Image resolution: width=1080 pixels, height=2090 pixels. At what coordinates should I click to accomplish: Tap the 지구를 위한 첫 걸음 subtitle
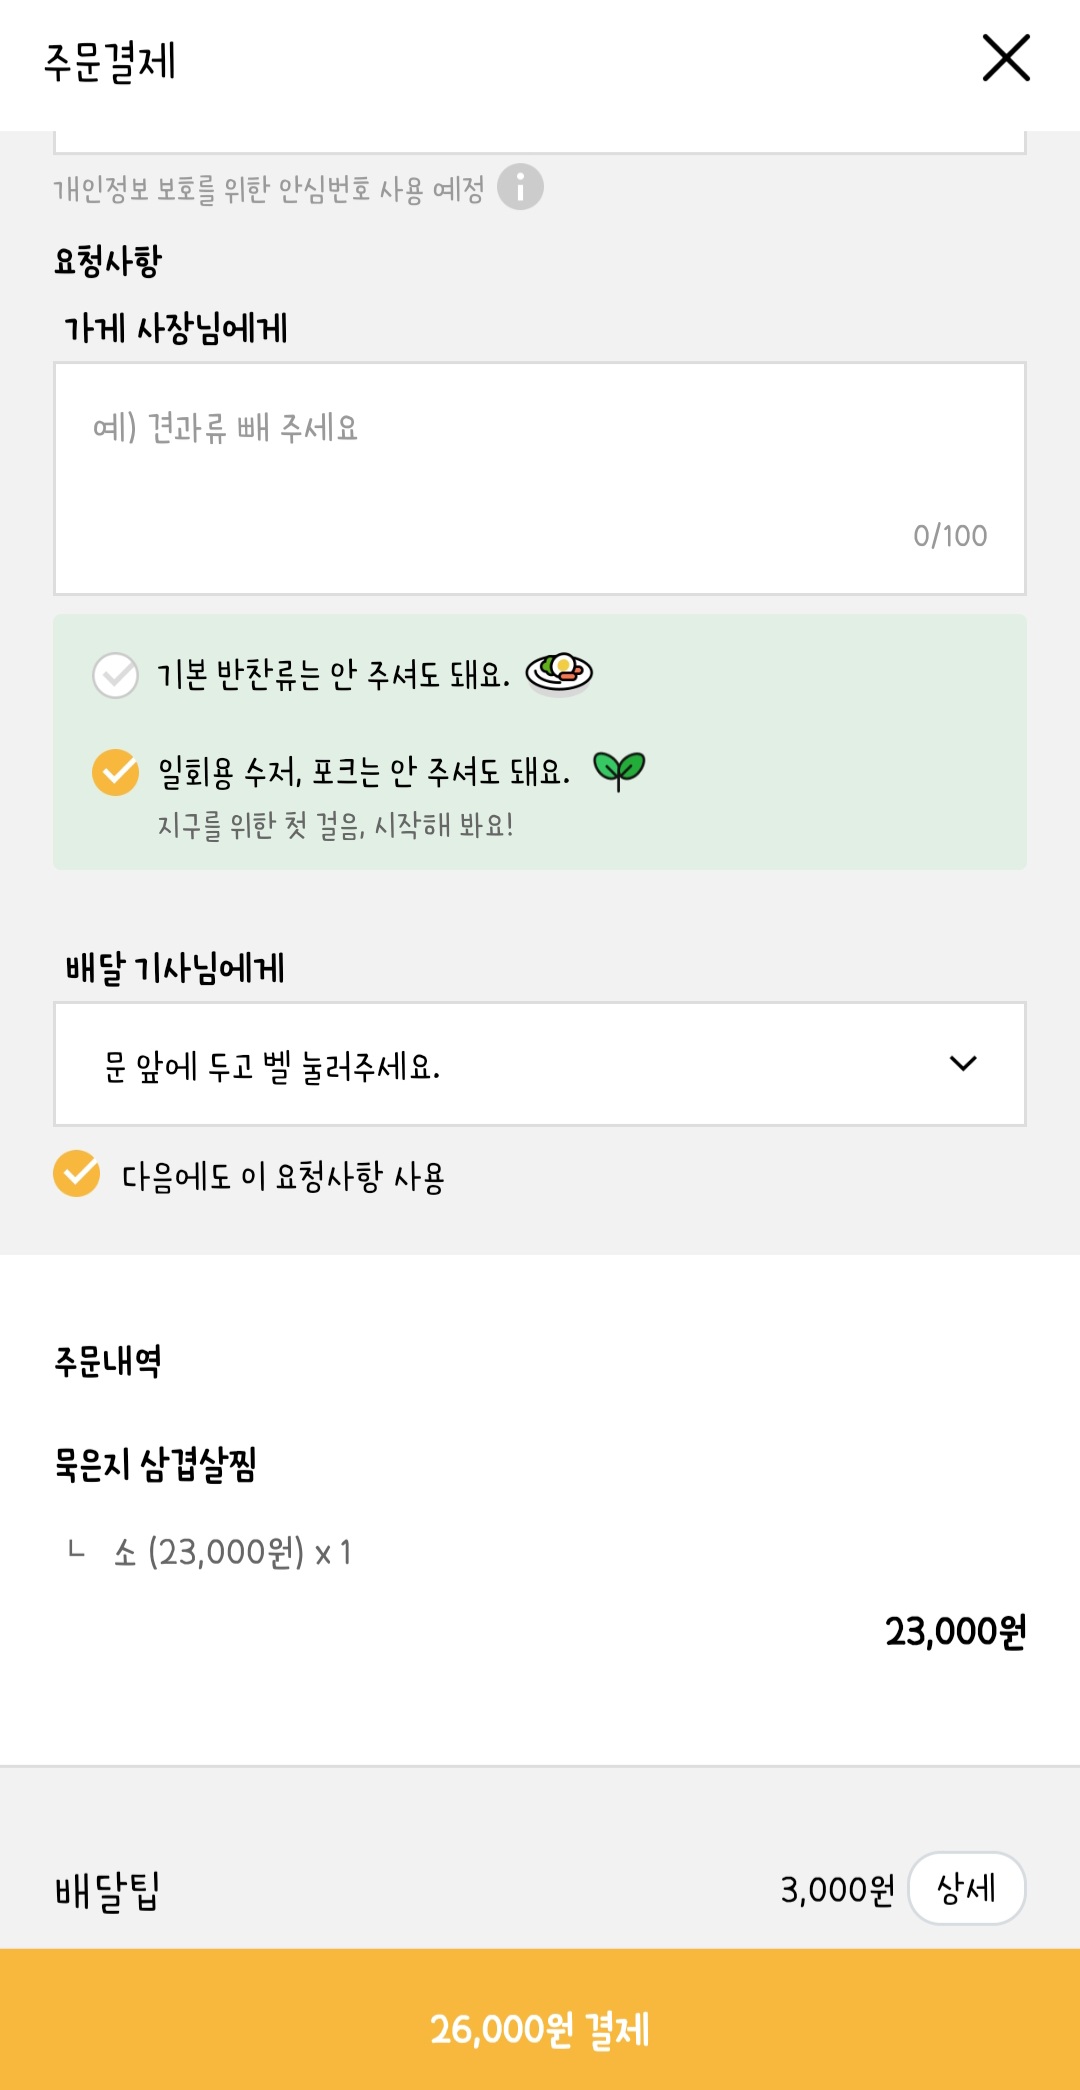pos(335,826)
